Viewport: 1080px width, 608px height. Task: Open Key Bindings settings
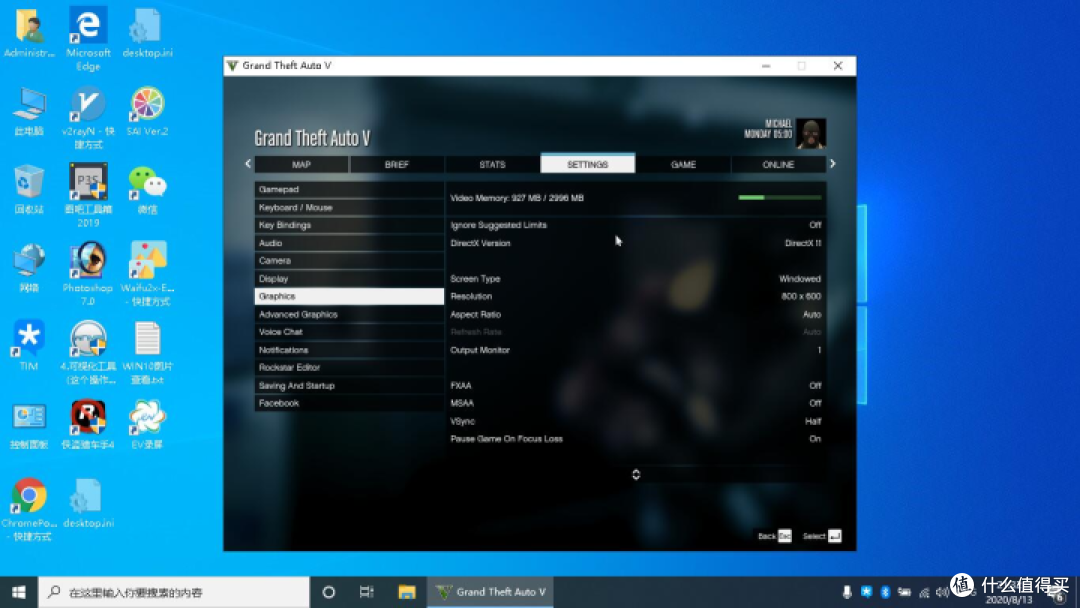[x=349, y=225]
